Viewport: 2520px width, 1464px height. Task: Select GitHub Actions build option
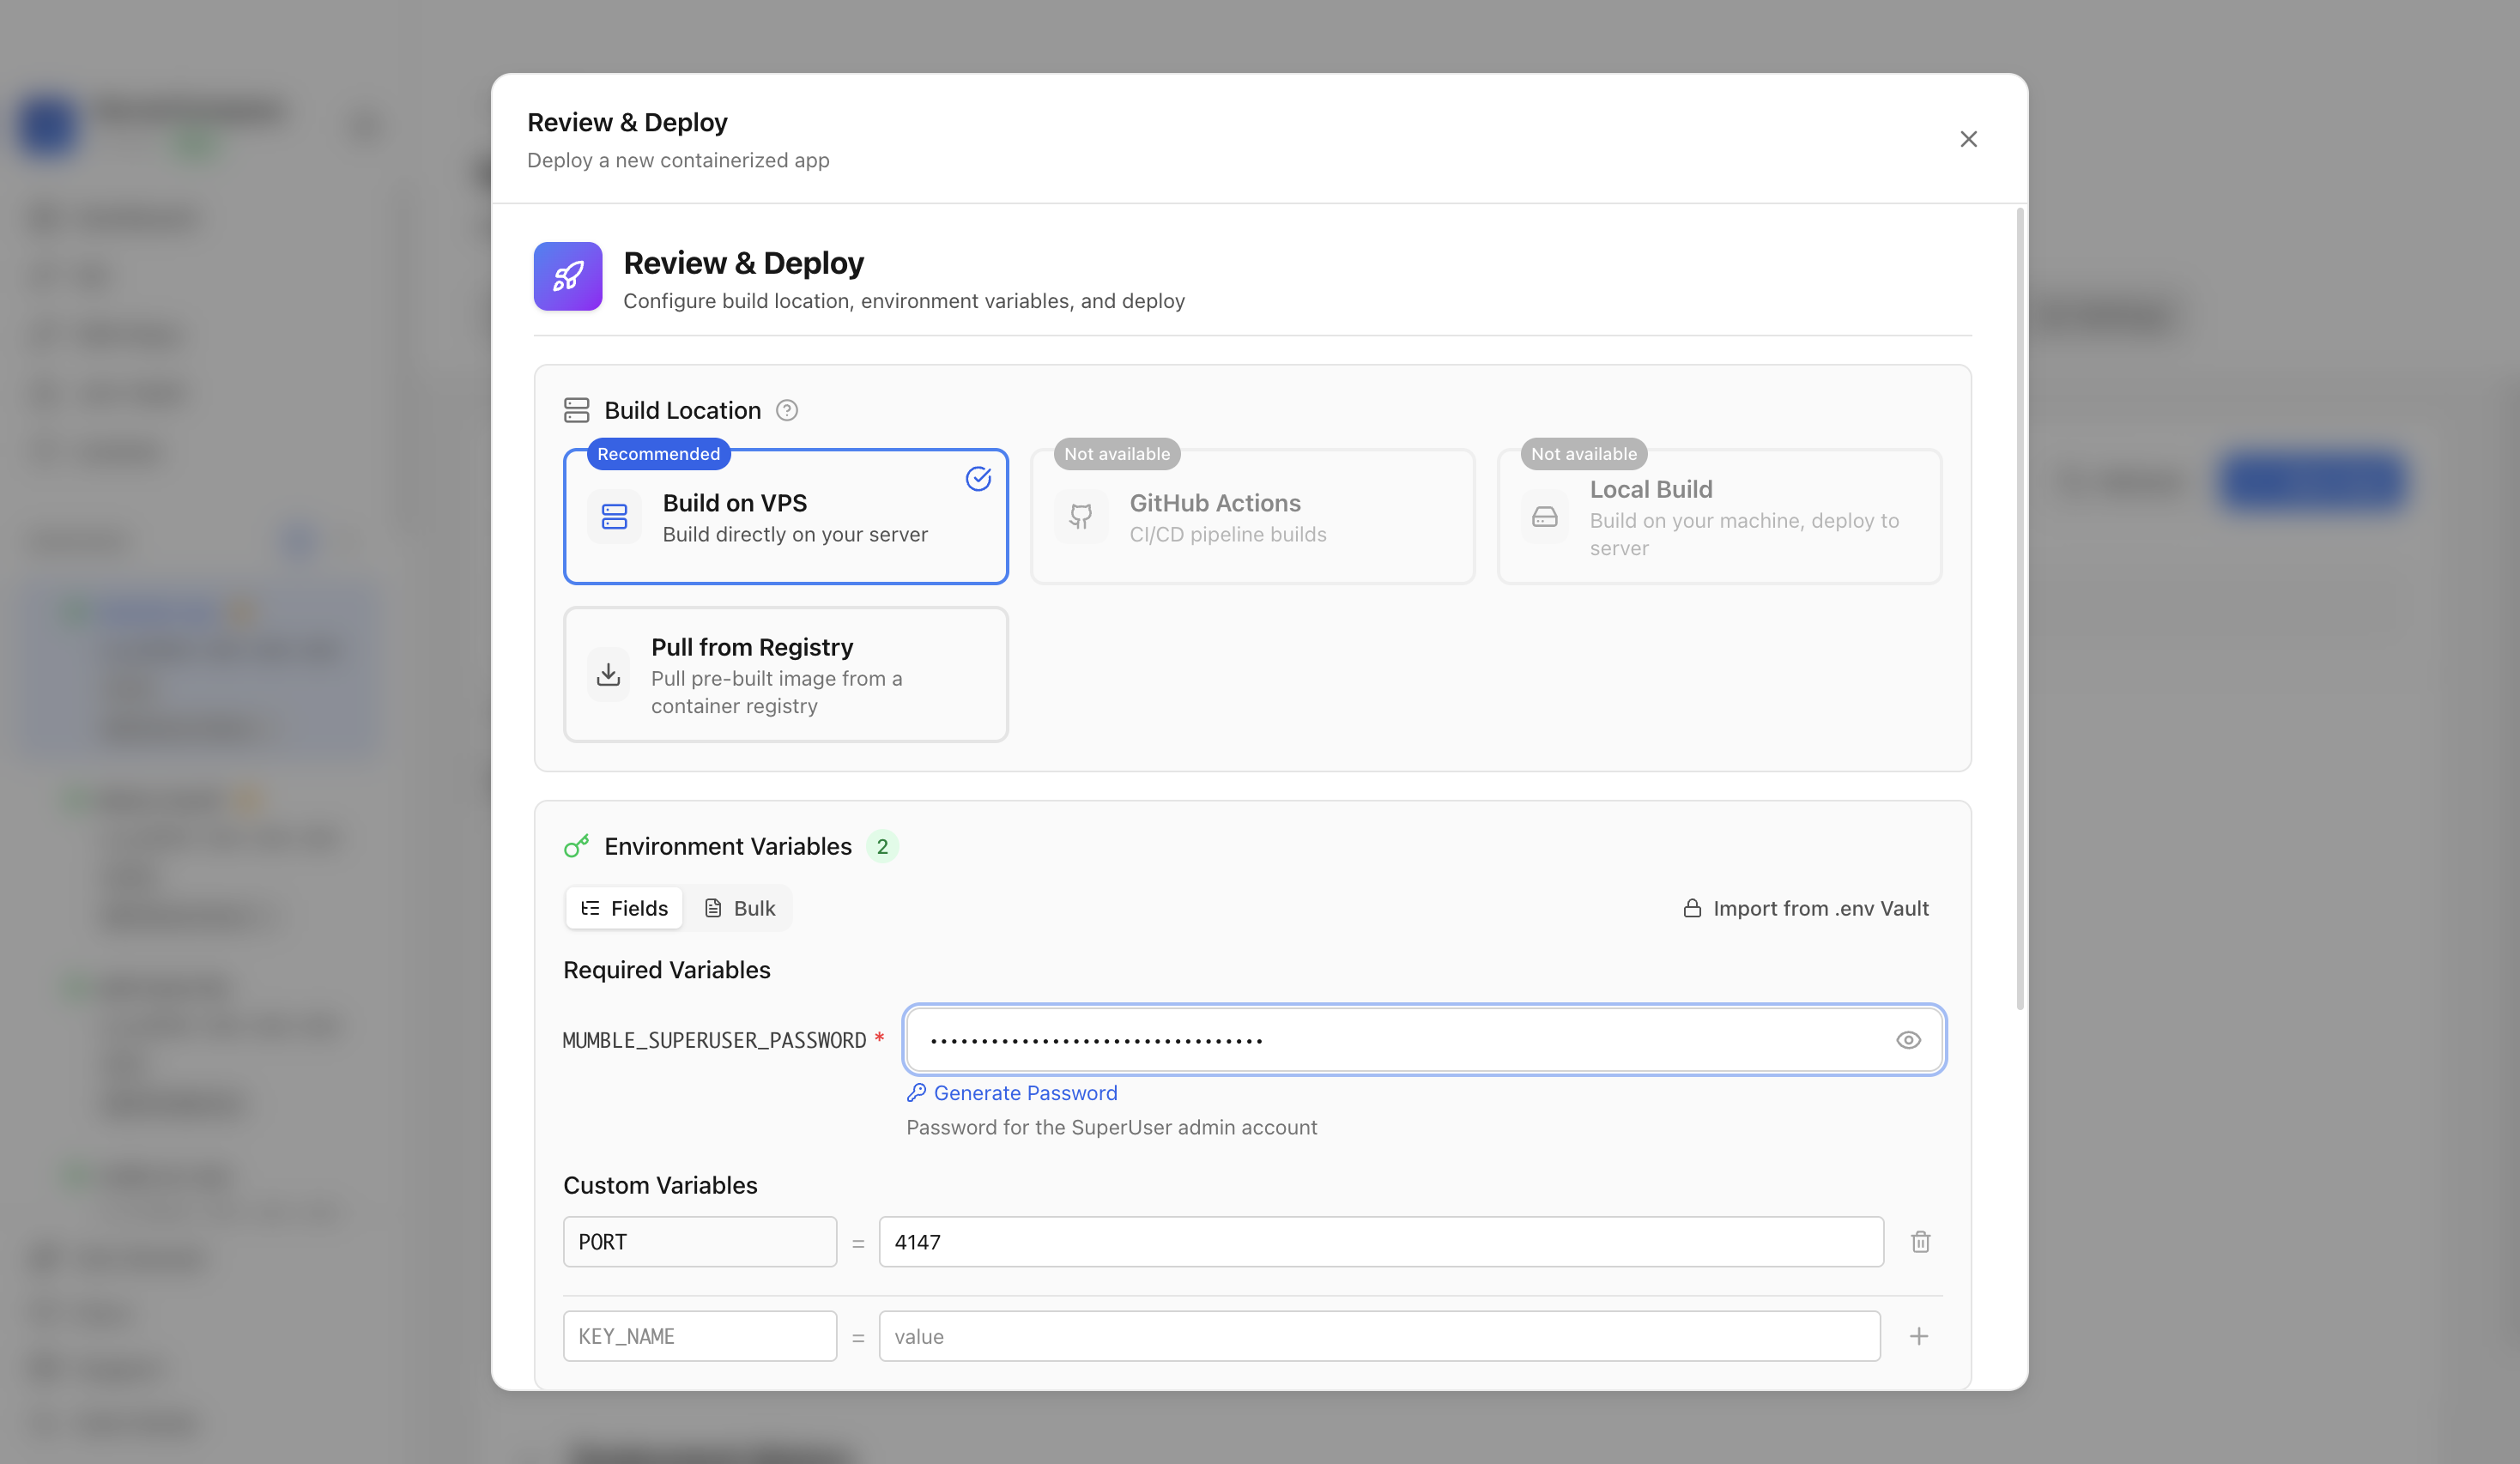coord(1252,516)
